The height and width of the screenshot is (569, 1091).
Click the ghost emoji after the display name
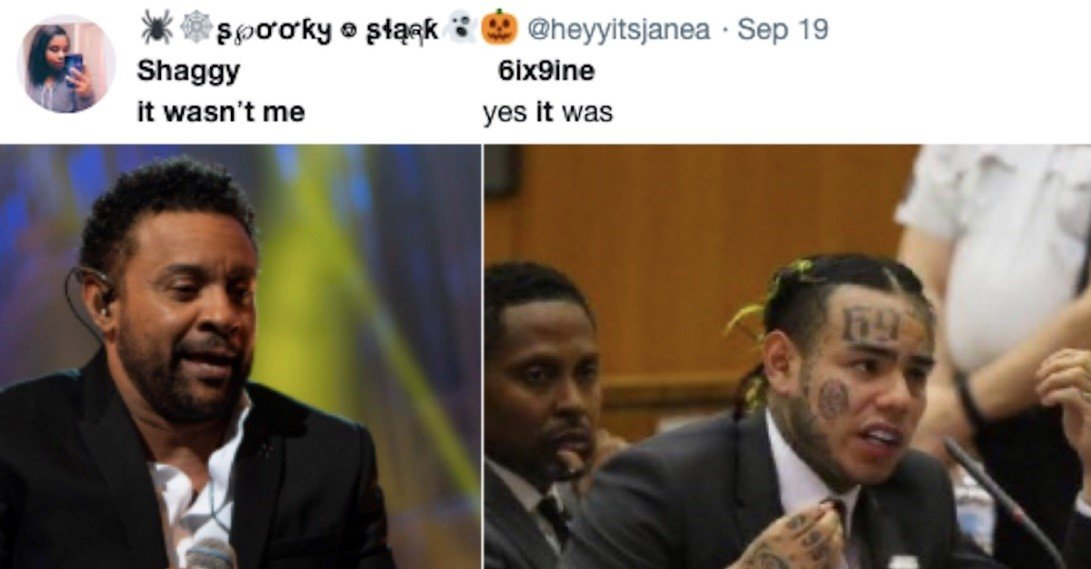[462, 29]
